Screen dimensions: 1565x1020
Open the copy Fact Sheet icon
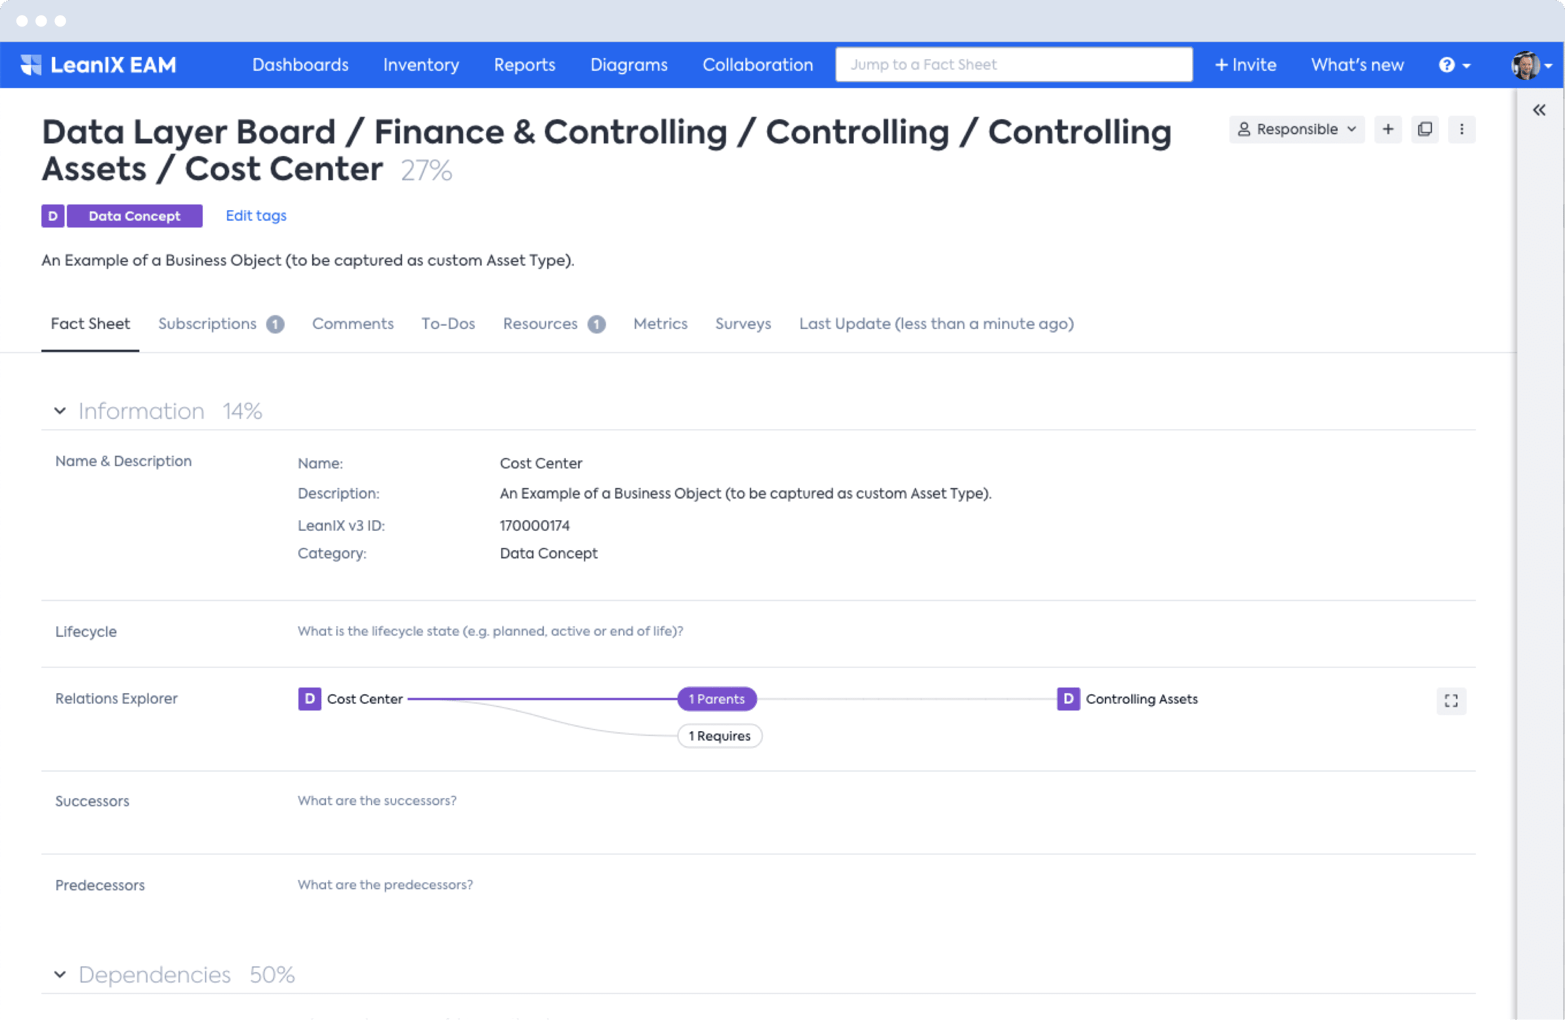(x=1425, y=129)
